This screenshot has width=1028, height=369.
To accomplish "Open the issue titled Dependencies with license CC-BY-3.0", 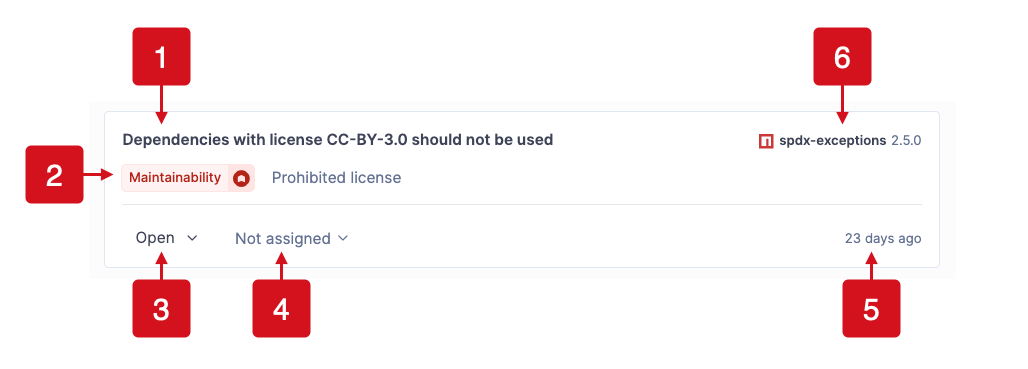I will point(338,140).
